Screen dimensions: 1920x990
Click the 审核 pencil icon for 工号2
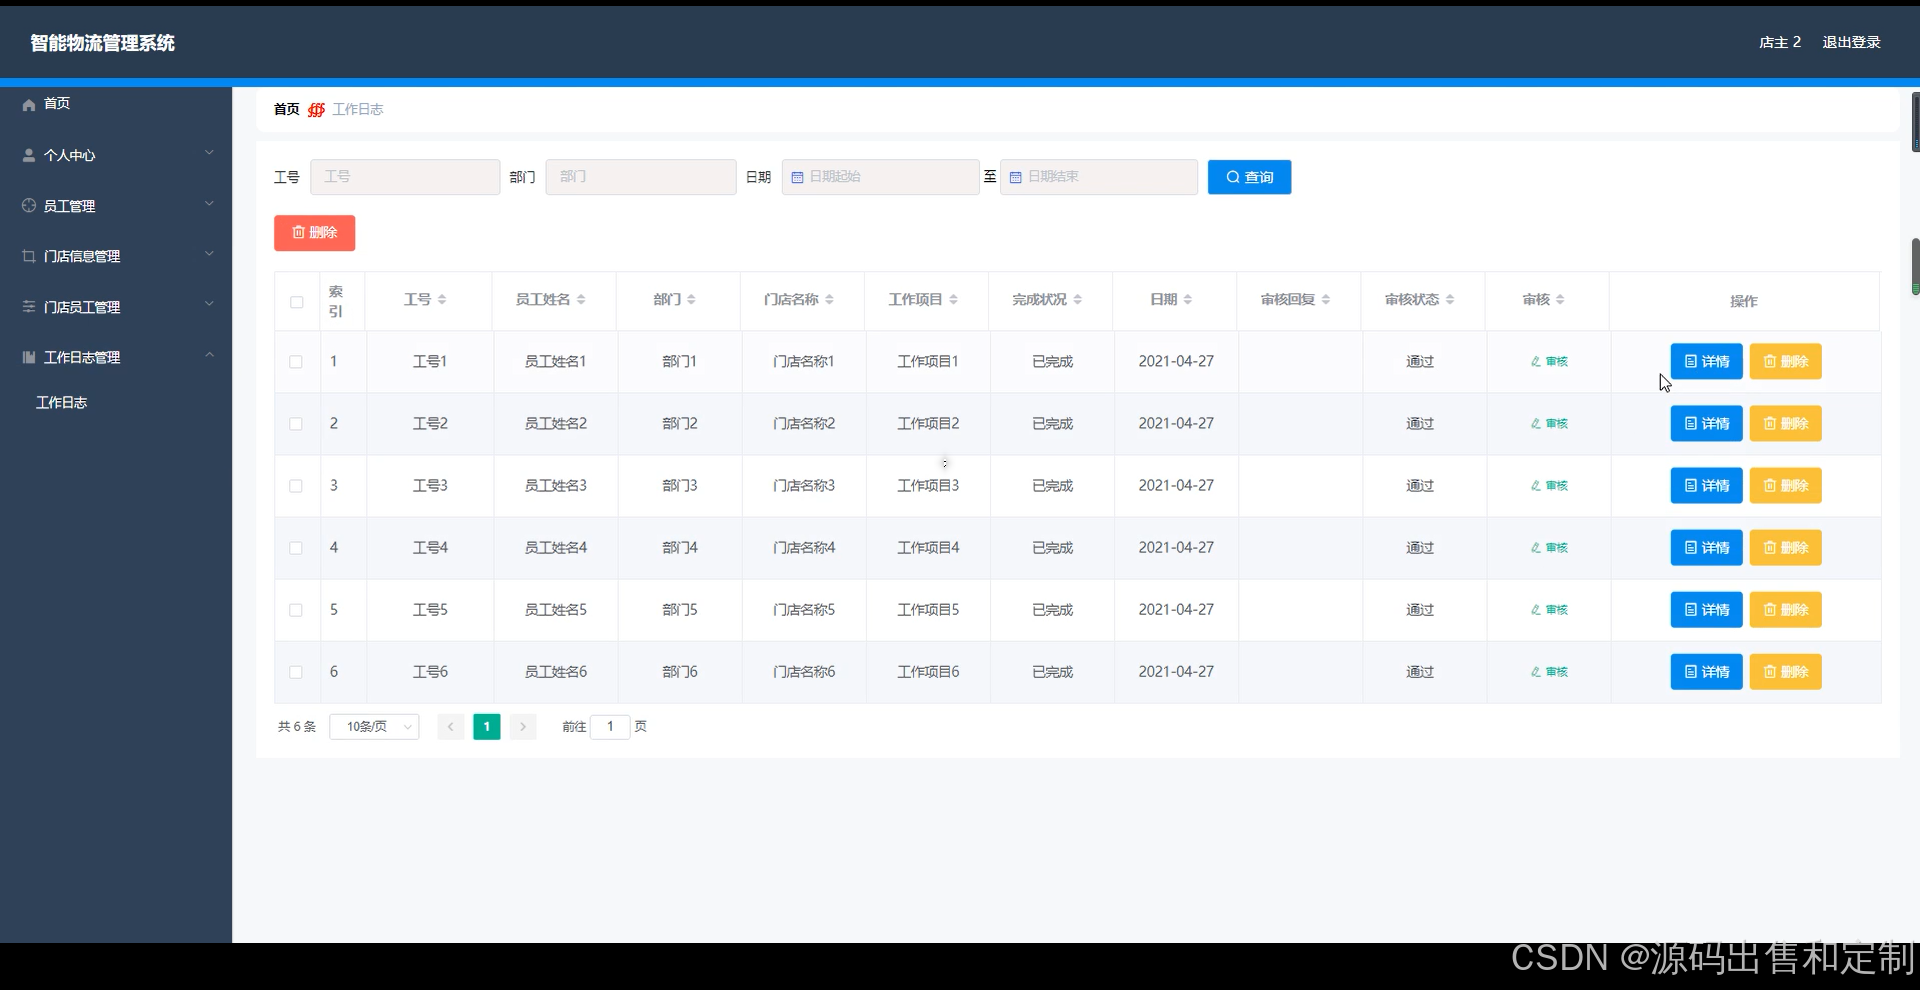click(1536, 424)
